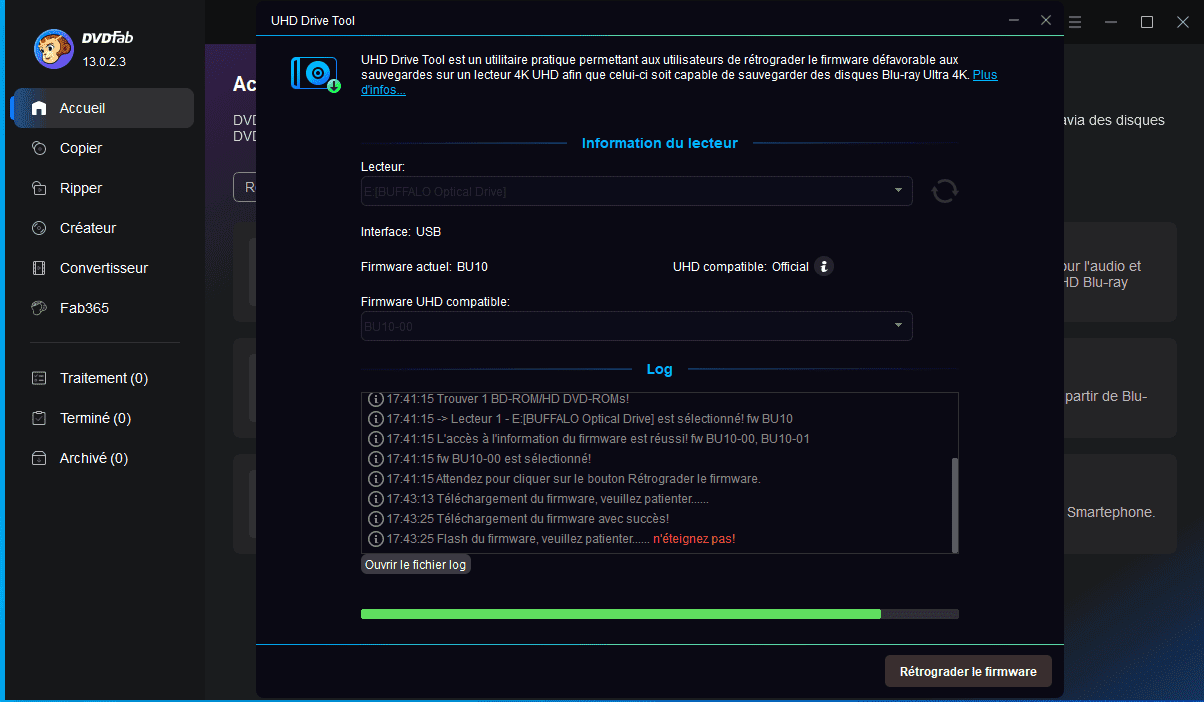
Task: Click log line 'fw BU10-00 est sélectionné!'
Action: coord(479,459)
